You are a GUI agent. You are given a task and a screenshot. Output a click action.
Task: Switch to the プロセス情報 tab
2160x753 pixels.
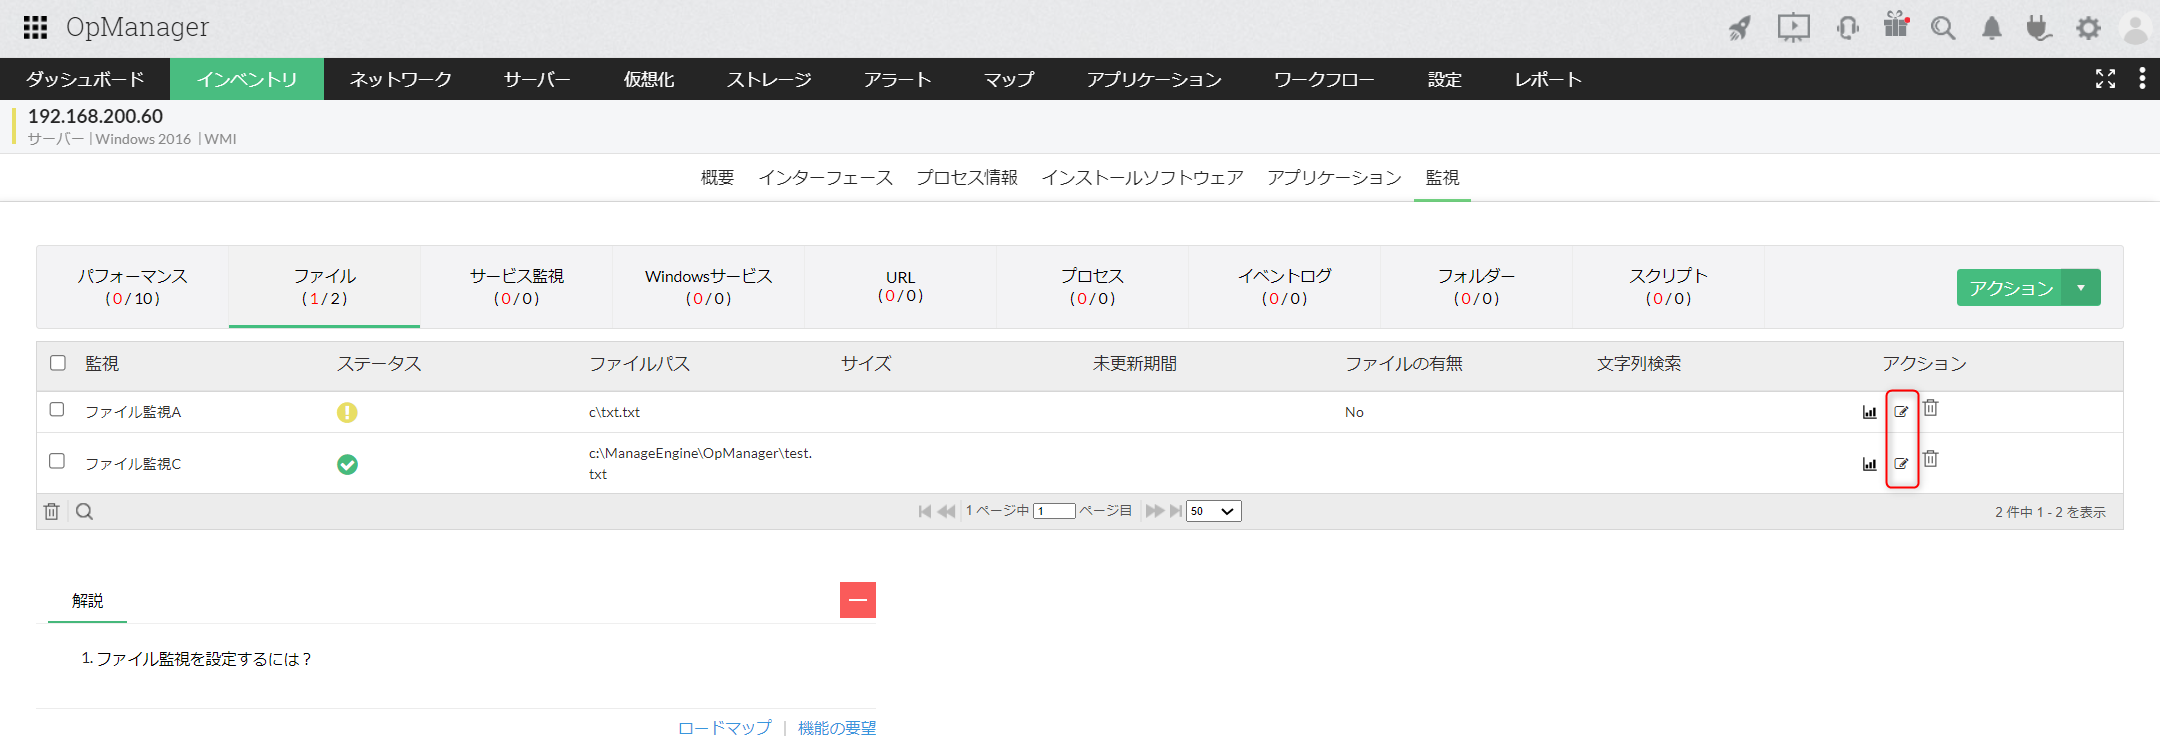967,178
